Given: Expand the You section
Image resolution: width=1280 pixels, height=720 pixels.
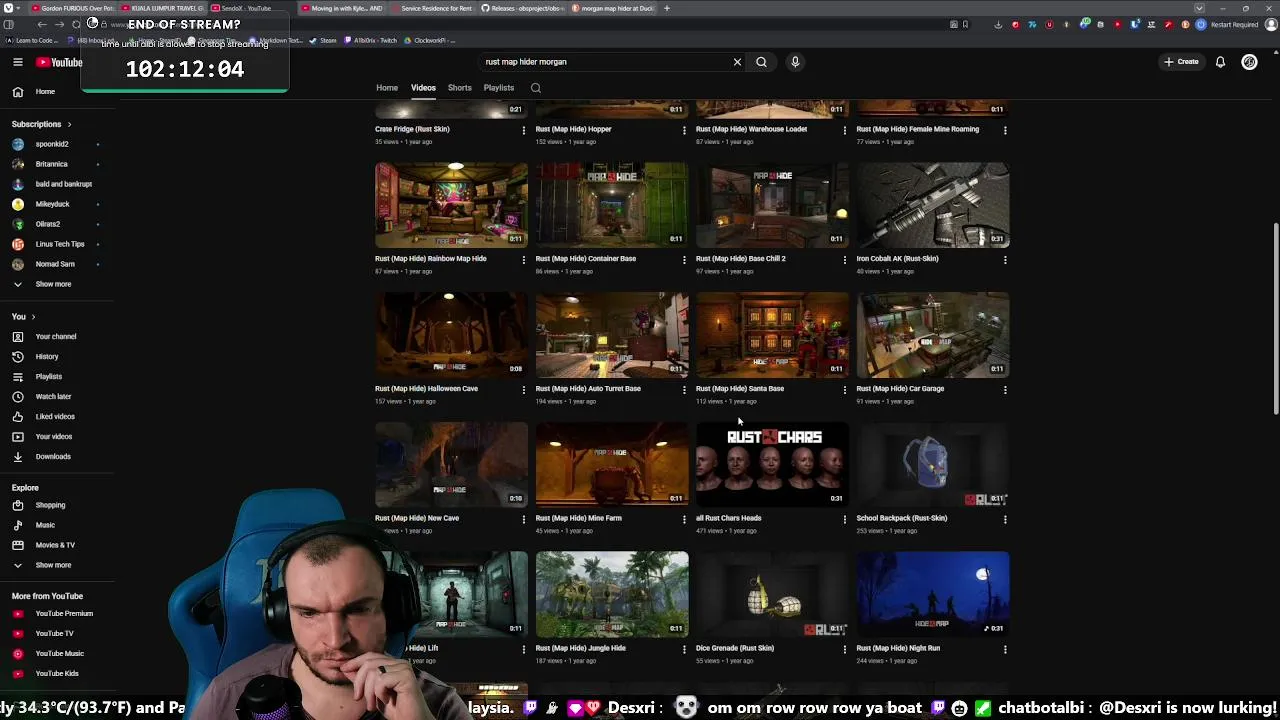Looking at the screenshot, I should pos(25,316).
